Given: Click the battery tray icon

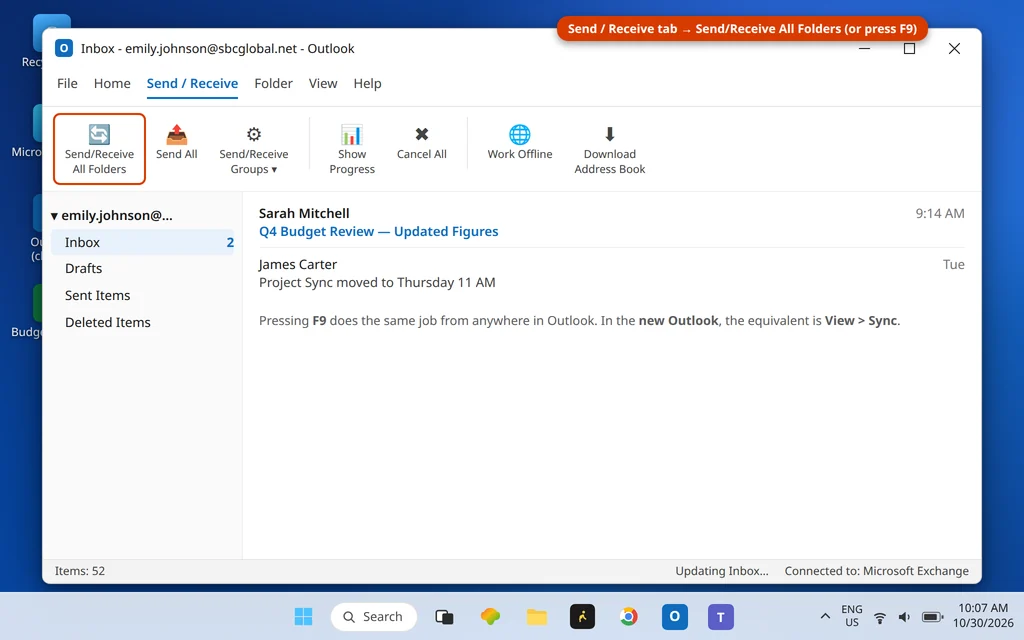Looking at the screenshot, I should 933,616.
